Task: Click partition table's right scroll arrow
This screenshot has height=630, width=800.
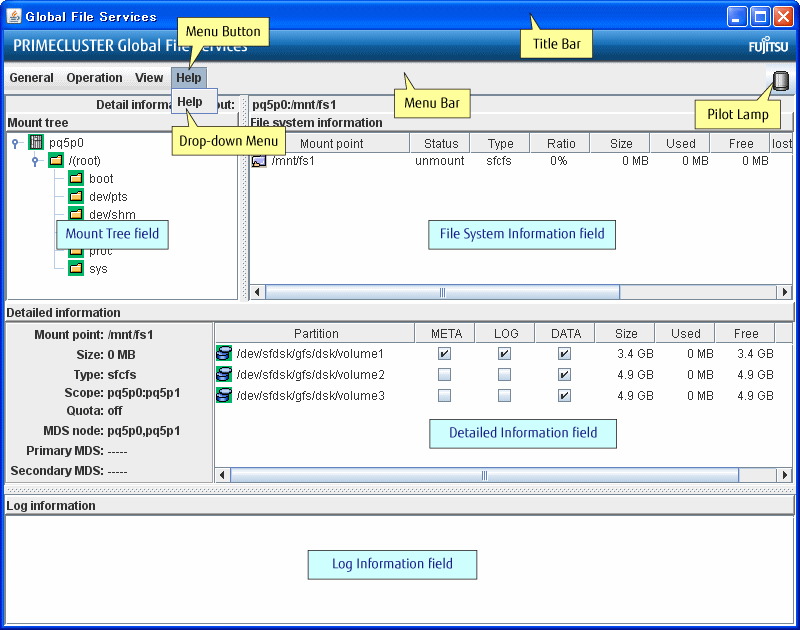Action: click(x=785, y=475)
